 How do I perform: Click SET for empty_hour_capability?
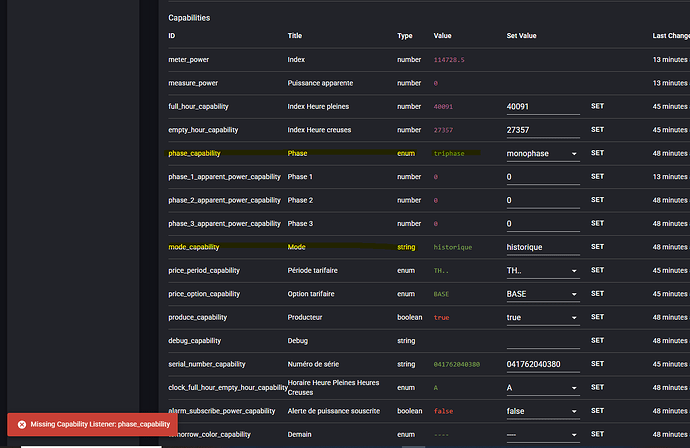pos(597,129)
